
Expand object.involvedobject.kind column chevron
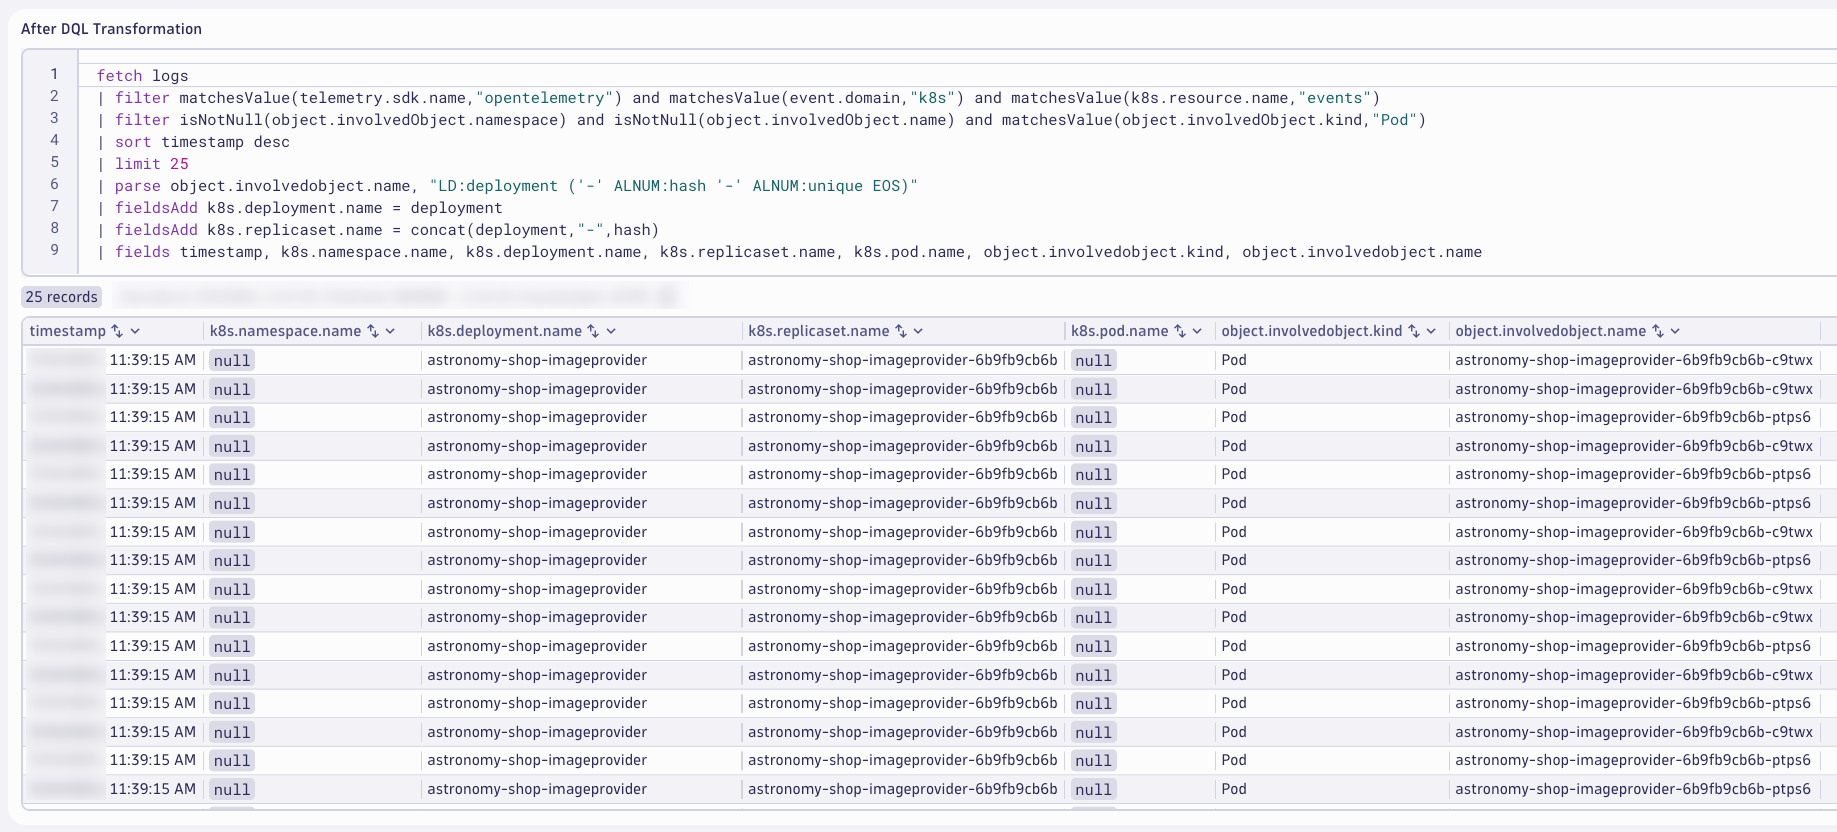pyautogui.click(x=1431, y=331)
